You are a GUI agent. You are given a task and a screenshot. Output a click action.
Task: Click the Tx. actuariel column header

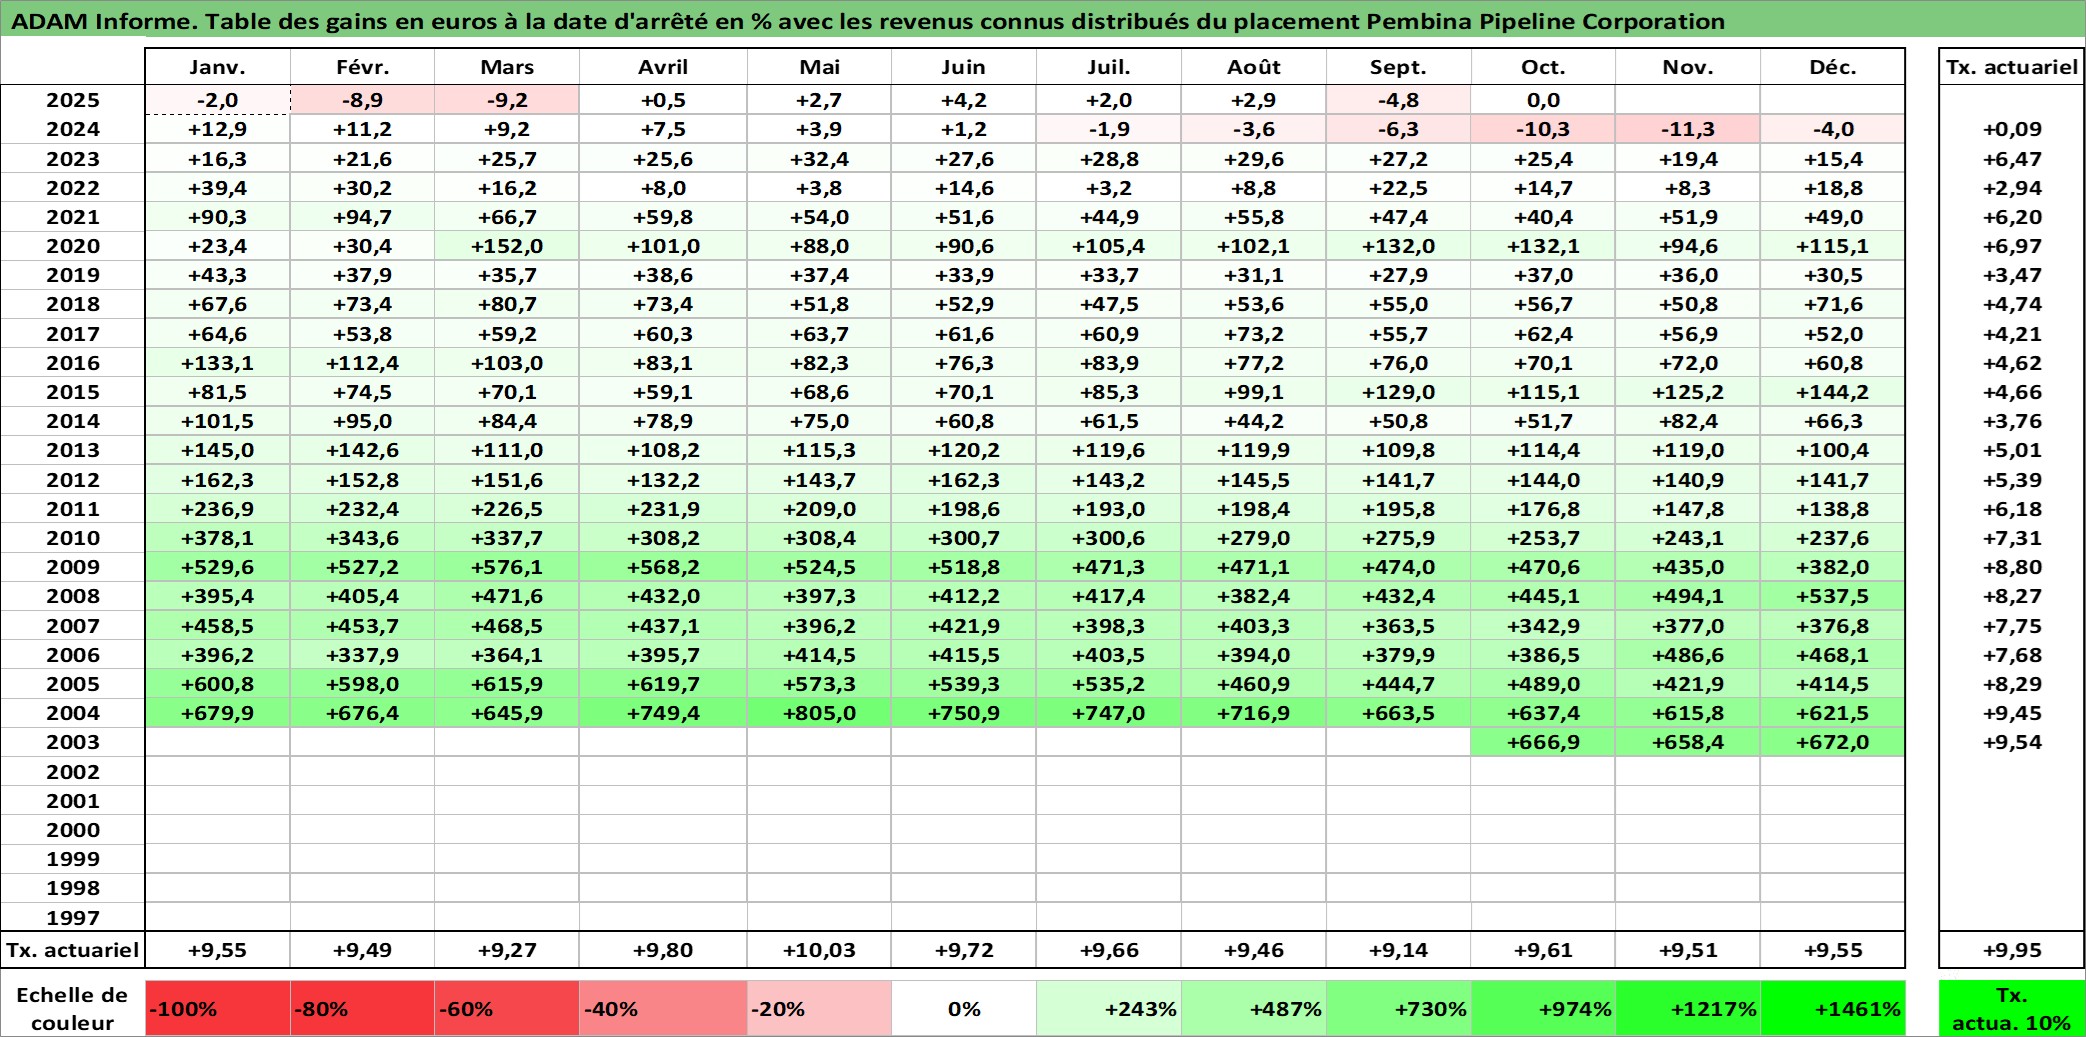coord(2012,67)
